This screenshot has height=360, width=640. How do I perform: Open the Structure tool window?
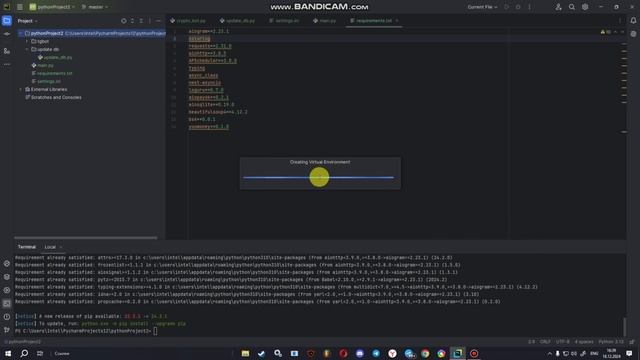click(x=7, y=51)
